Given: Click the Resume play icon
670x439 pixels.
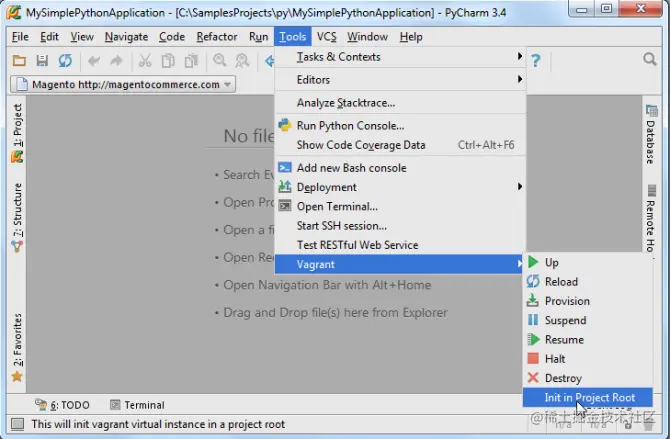Looking at the screenshot, I should (x=533, y=339).
